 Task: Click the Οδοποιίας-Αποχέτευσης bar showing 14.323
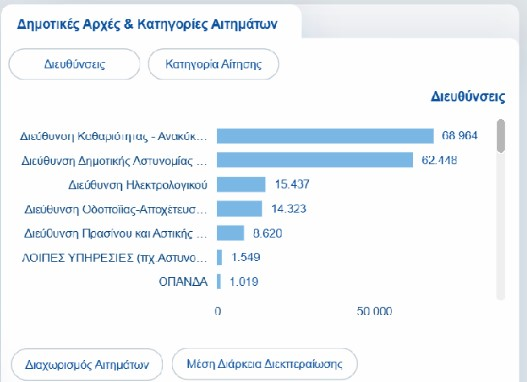239,209
